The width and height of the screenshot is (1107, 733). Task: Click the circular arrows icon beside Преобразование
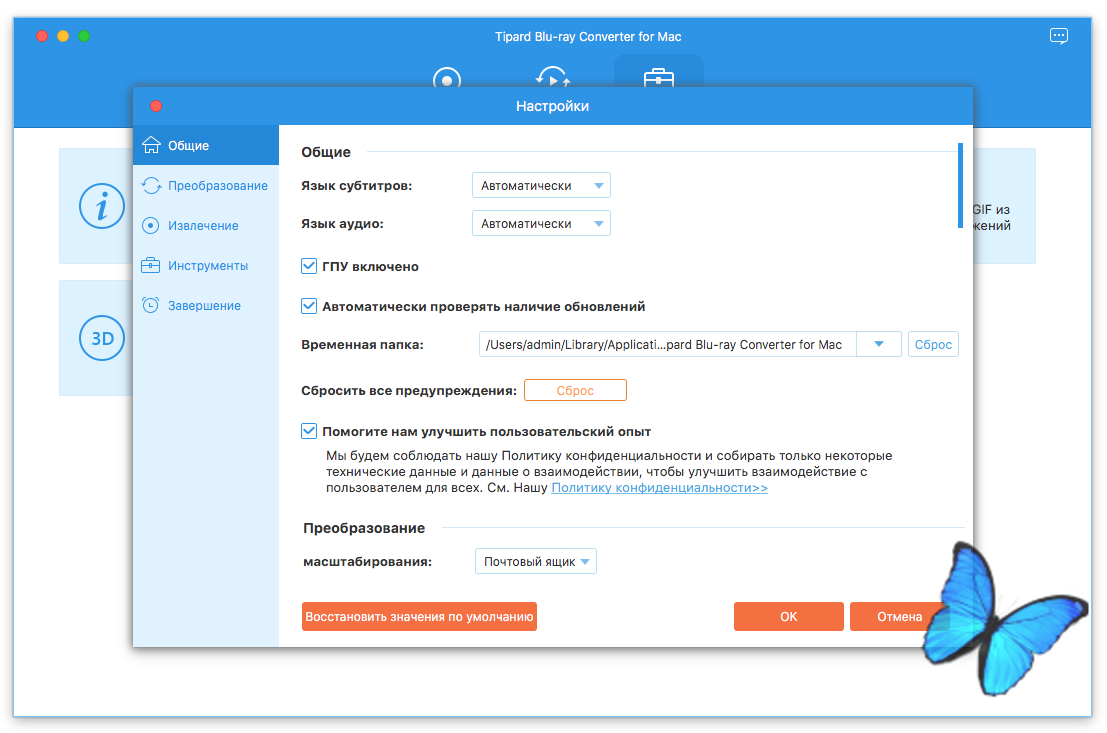151,185
